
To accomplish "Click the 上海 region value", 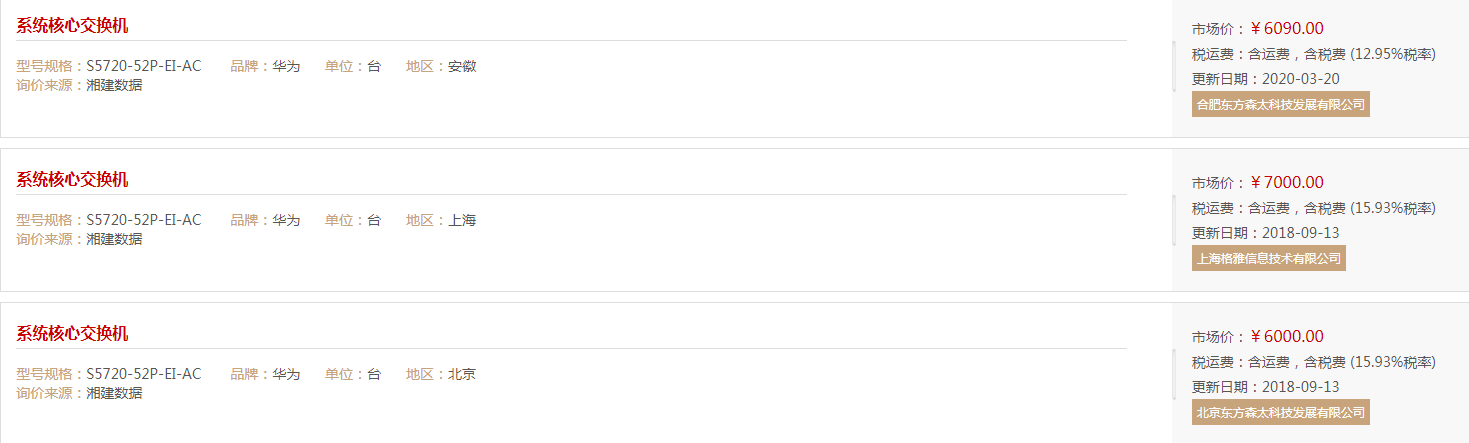I will point(462,220).
